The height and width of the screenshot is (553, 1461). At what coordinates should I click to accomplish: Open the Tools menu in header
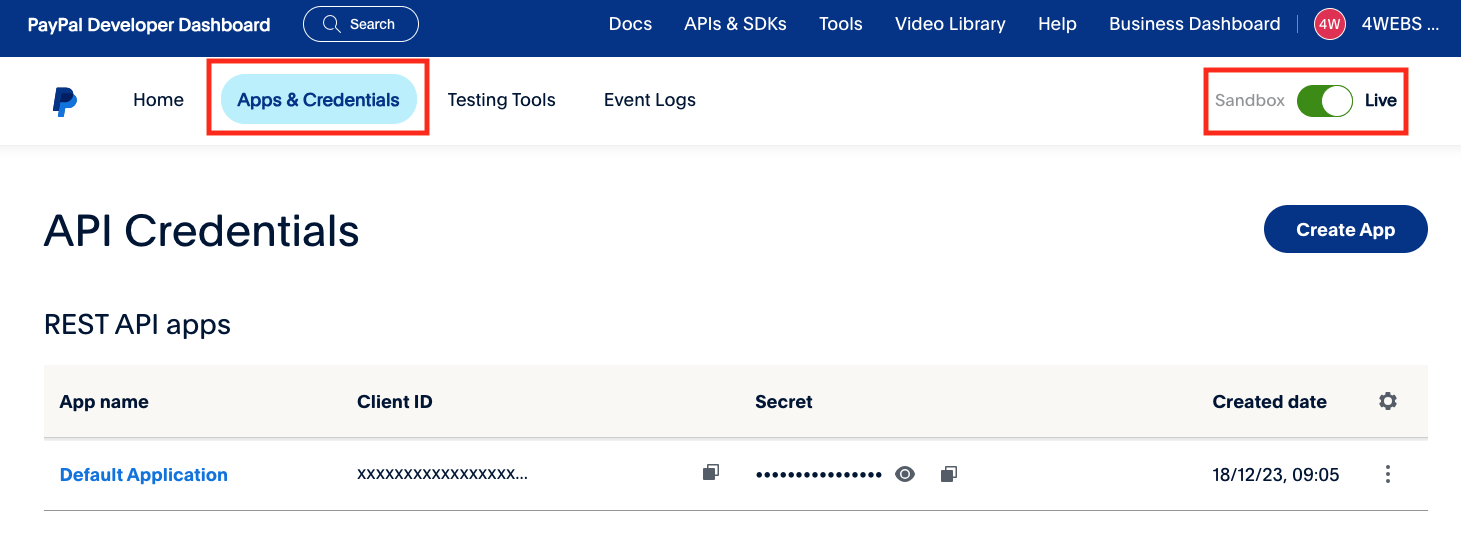point(840,24)
